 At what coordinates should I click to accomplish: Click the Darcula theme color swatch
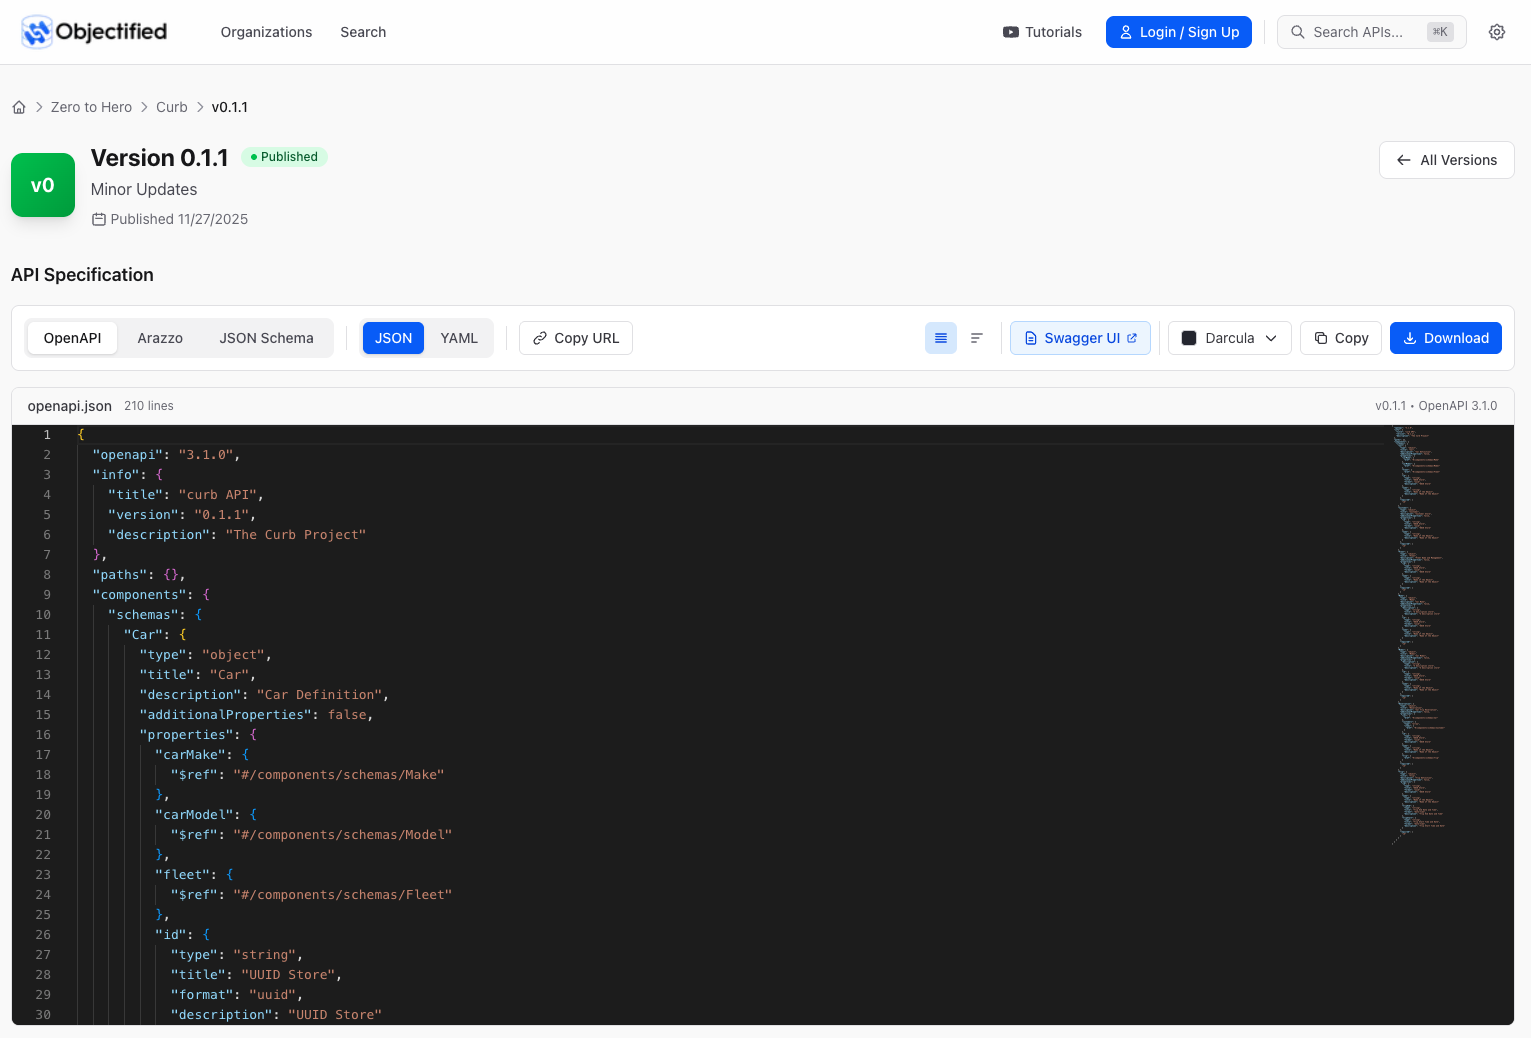tap(1189, 338)
